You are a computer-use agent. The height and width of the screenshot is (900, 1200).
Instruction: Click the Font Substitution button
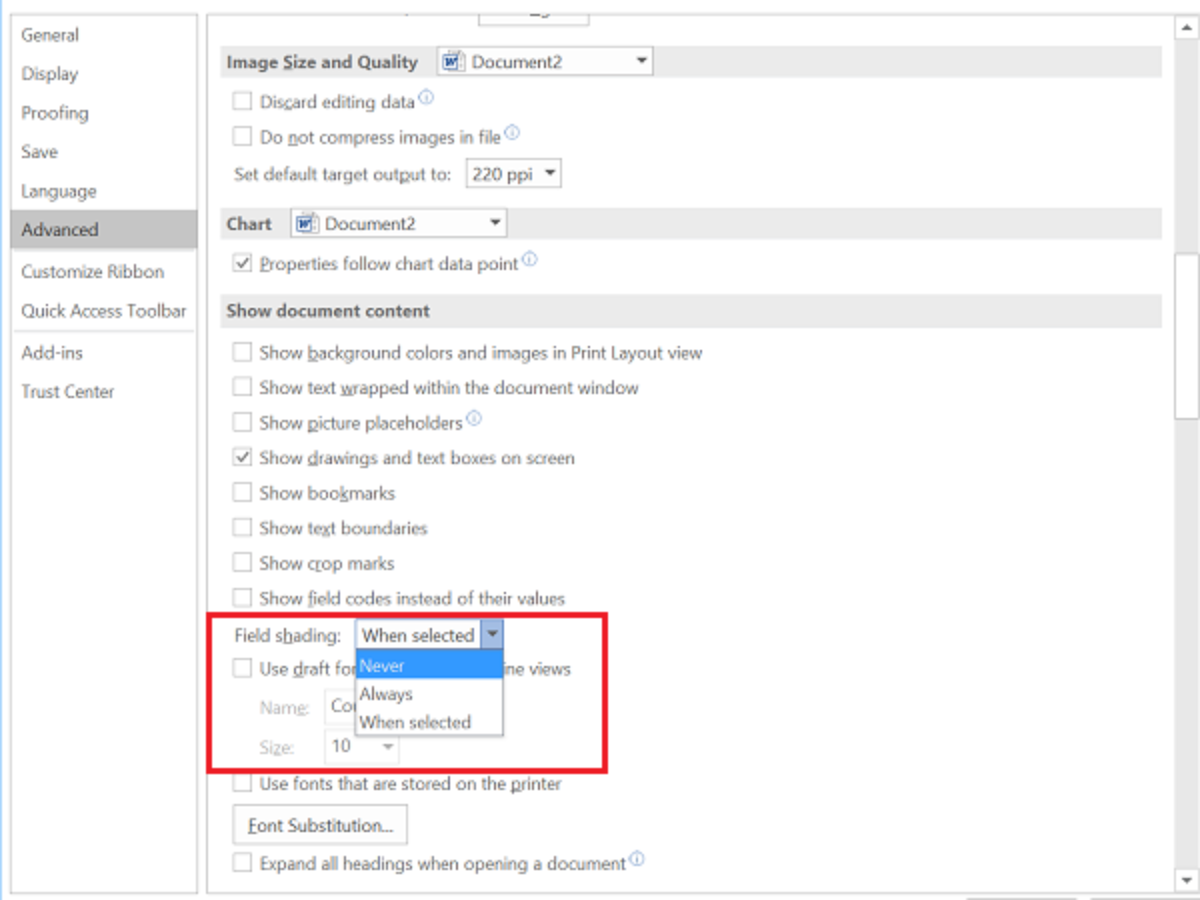[x=320, y=826]
